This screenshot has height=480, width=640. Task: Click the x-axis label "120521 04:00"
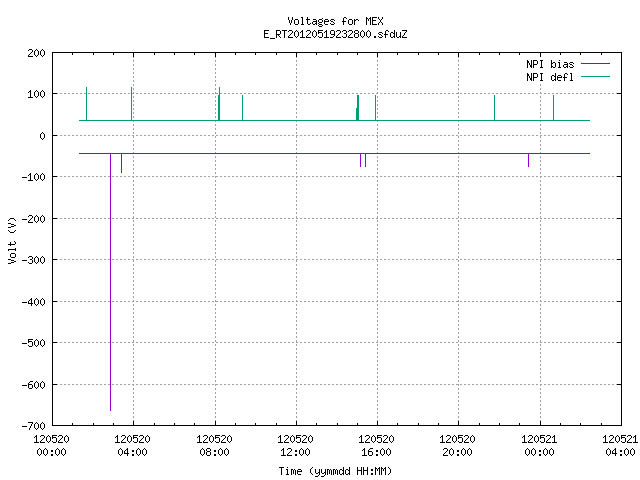coord(620,446)
